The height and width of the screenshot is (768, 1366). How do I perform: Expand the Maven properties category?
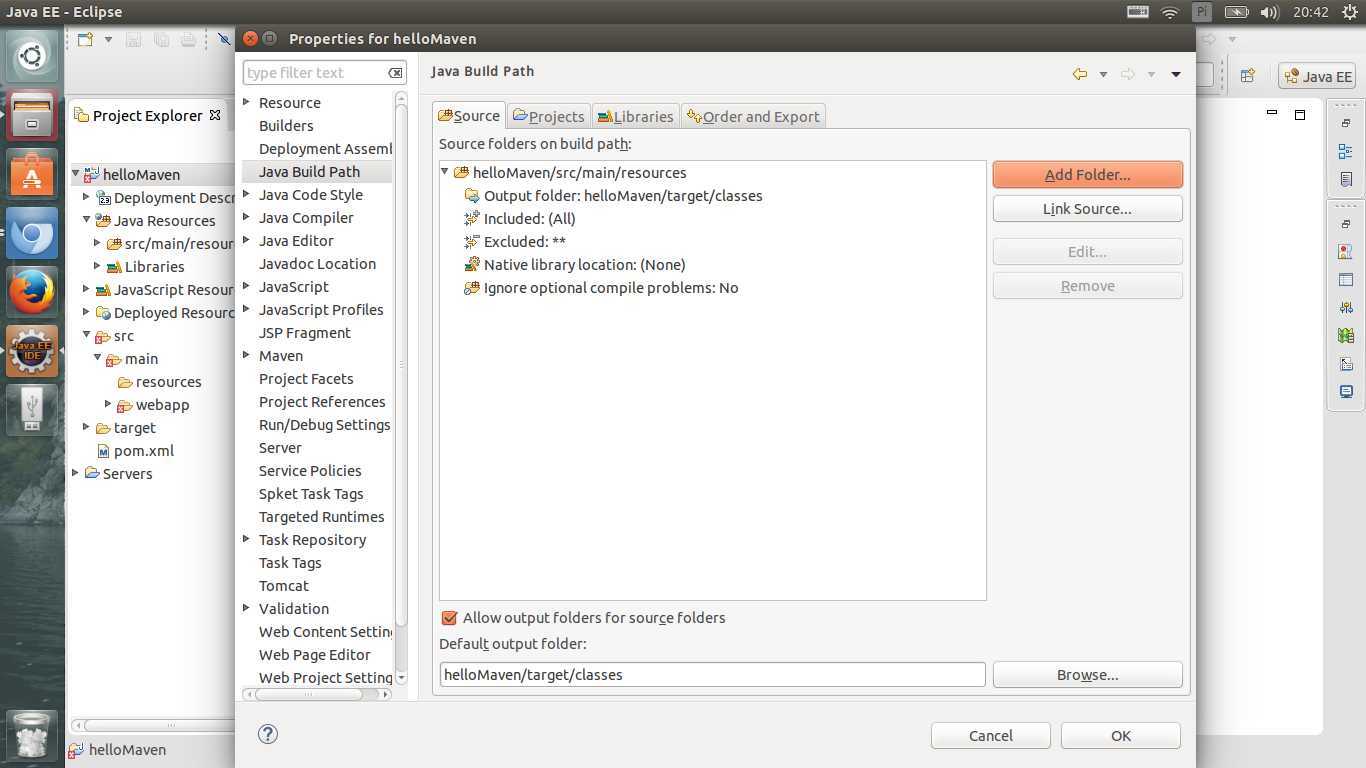pyautogui.click(x=247, y=355)
